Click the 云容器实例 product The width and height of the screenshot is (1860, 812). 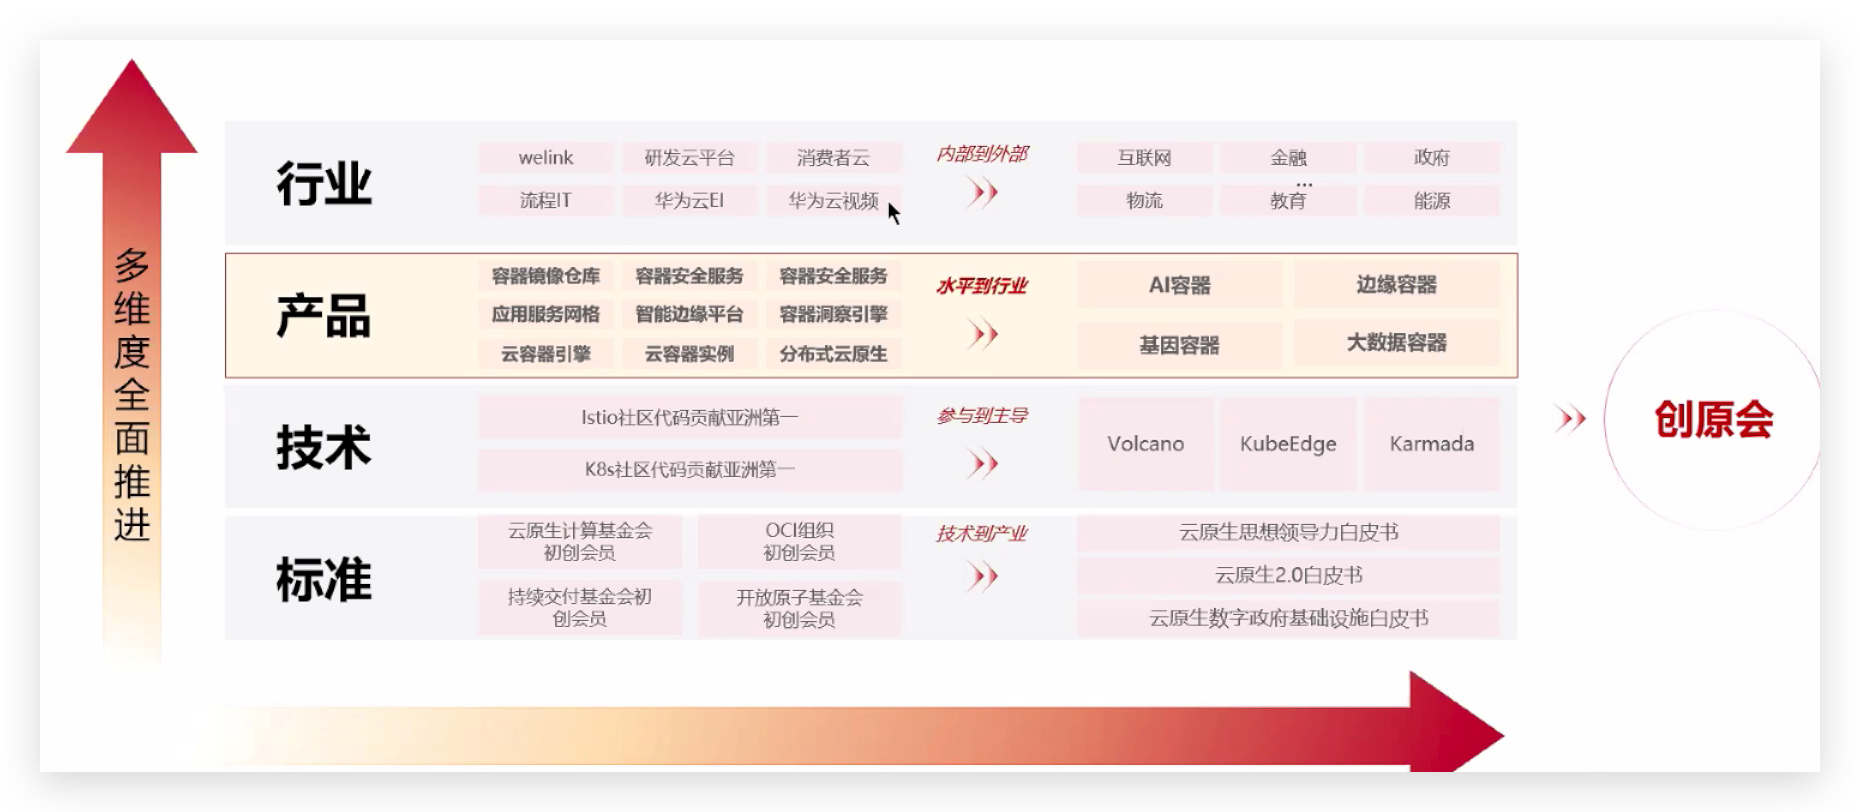click(689, 354)
